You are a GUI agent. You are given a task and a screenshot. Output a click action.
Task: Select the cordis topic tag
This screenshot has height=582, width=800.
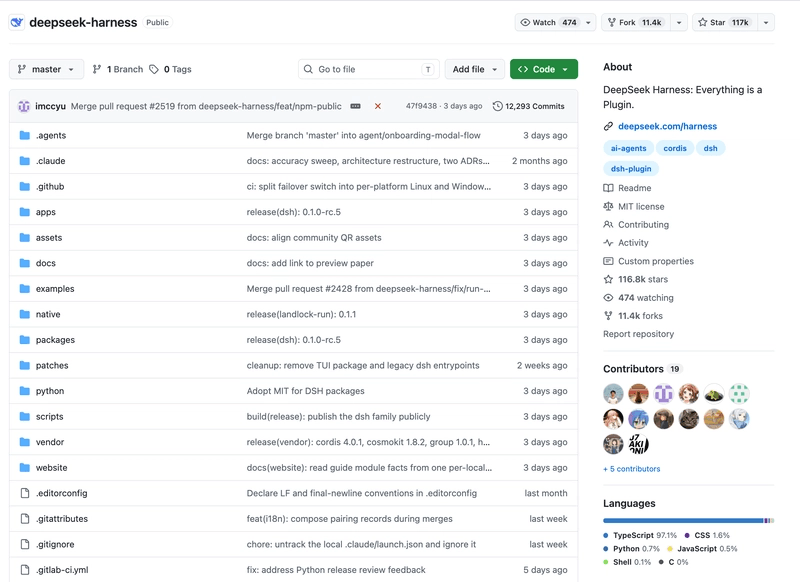(x=674, y=148)
